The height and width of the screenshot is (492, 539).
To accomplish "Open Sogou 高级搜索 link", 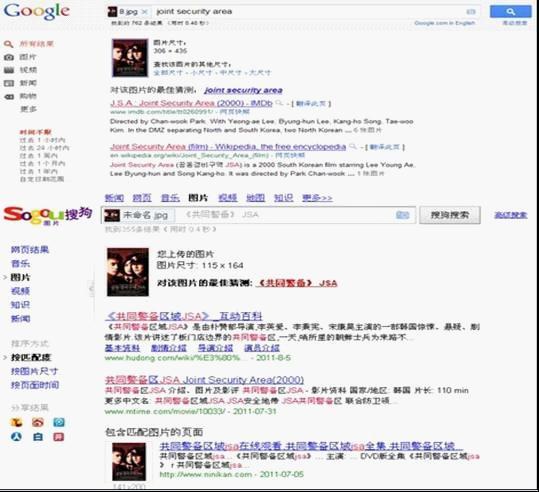I will tap(510, 215).
